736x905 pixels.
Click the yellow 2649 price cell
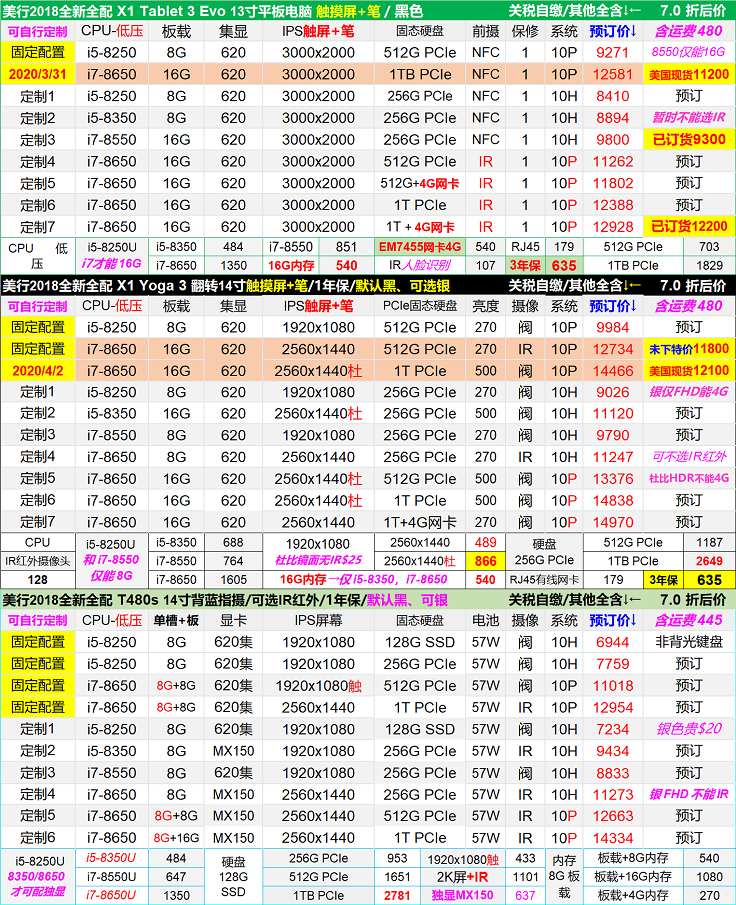709,561
